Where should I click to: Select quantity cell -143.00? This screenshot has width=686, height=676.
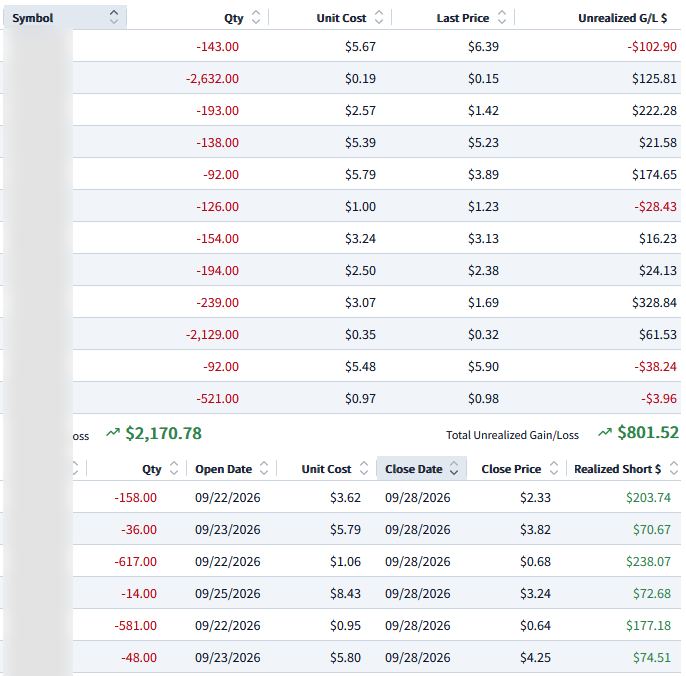217,46
